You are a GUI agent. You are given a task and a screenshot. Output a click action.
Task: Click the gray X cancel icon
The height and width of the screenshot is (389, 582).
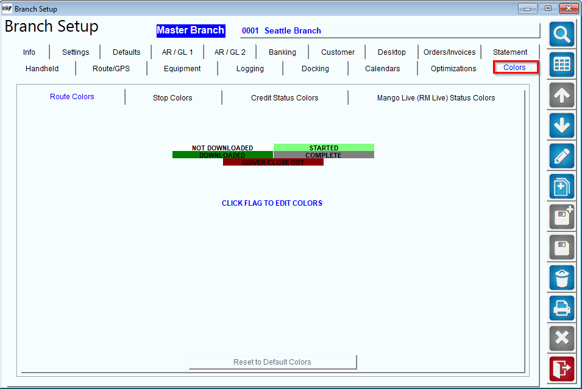pyautogui.click(x=562, y=339)
